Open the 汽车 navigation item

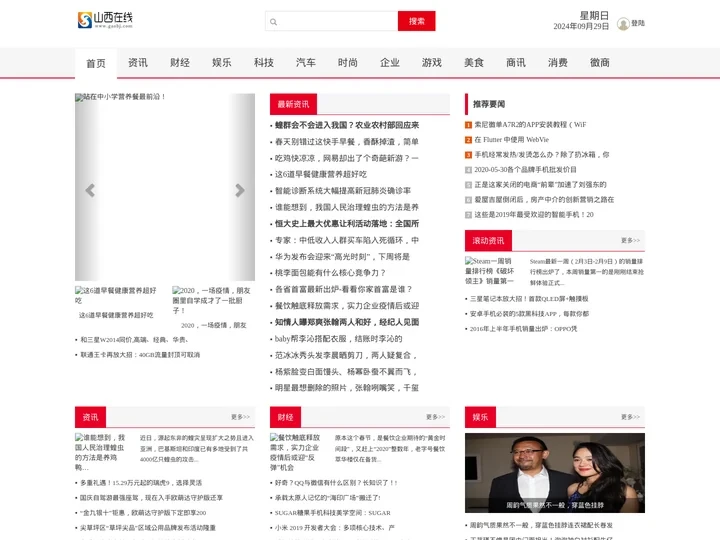(306, 63)
